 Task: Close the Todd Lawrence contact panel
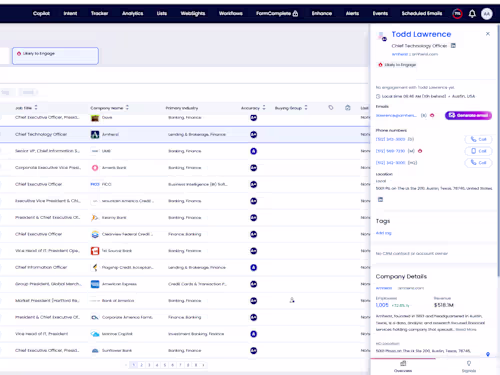pyautogui.click(x=488, y=34)
